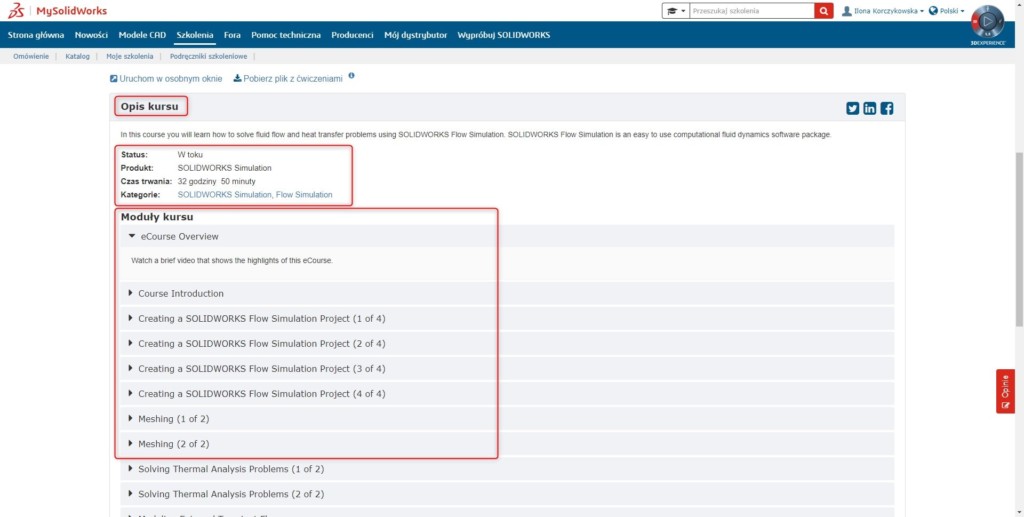The image size is (1024, 517).
Task: Expand the Course Introduction module
Action: click(507, 294)
